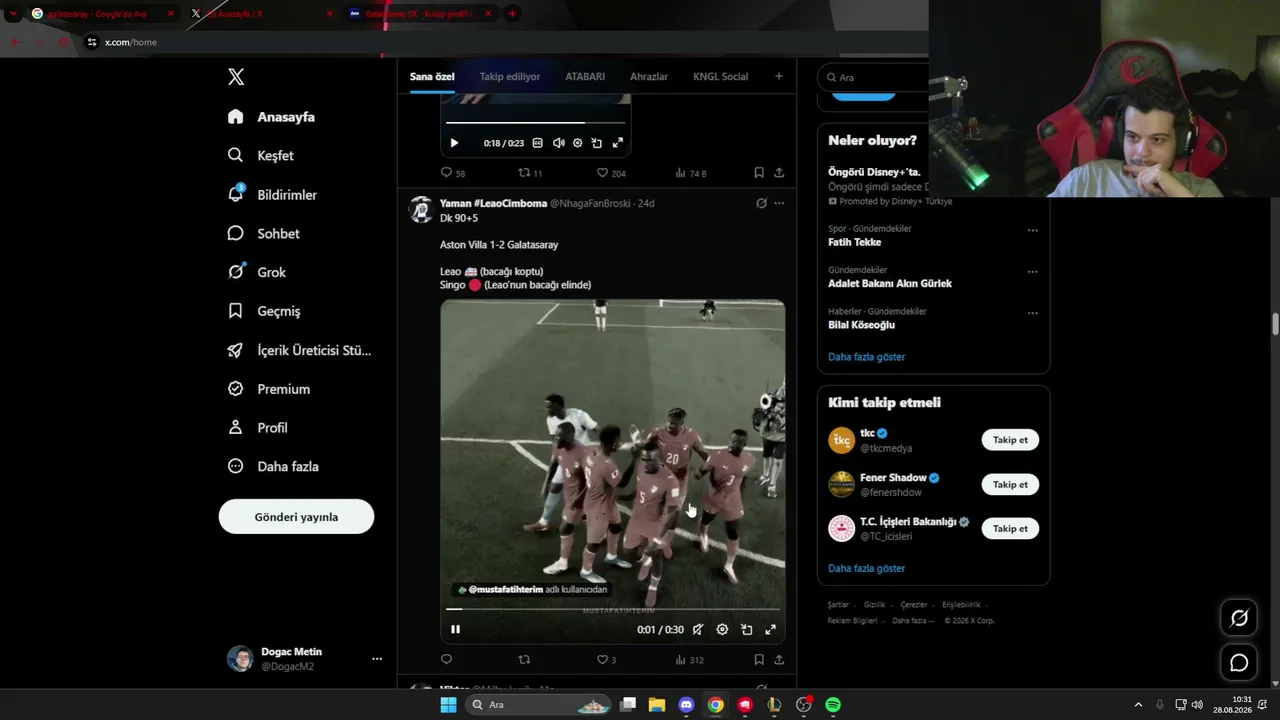1280x720 pixels.
Task: Follow the Fener Shadow account
Action: coord(1010,484)
